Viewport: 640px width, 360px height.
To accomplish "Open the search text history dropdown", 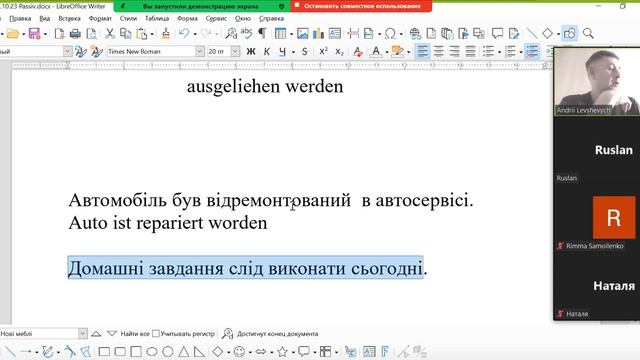I will pos(82,334).
